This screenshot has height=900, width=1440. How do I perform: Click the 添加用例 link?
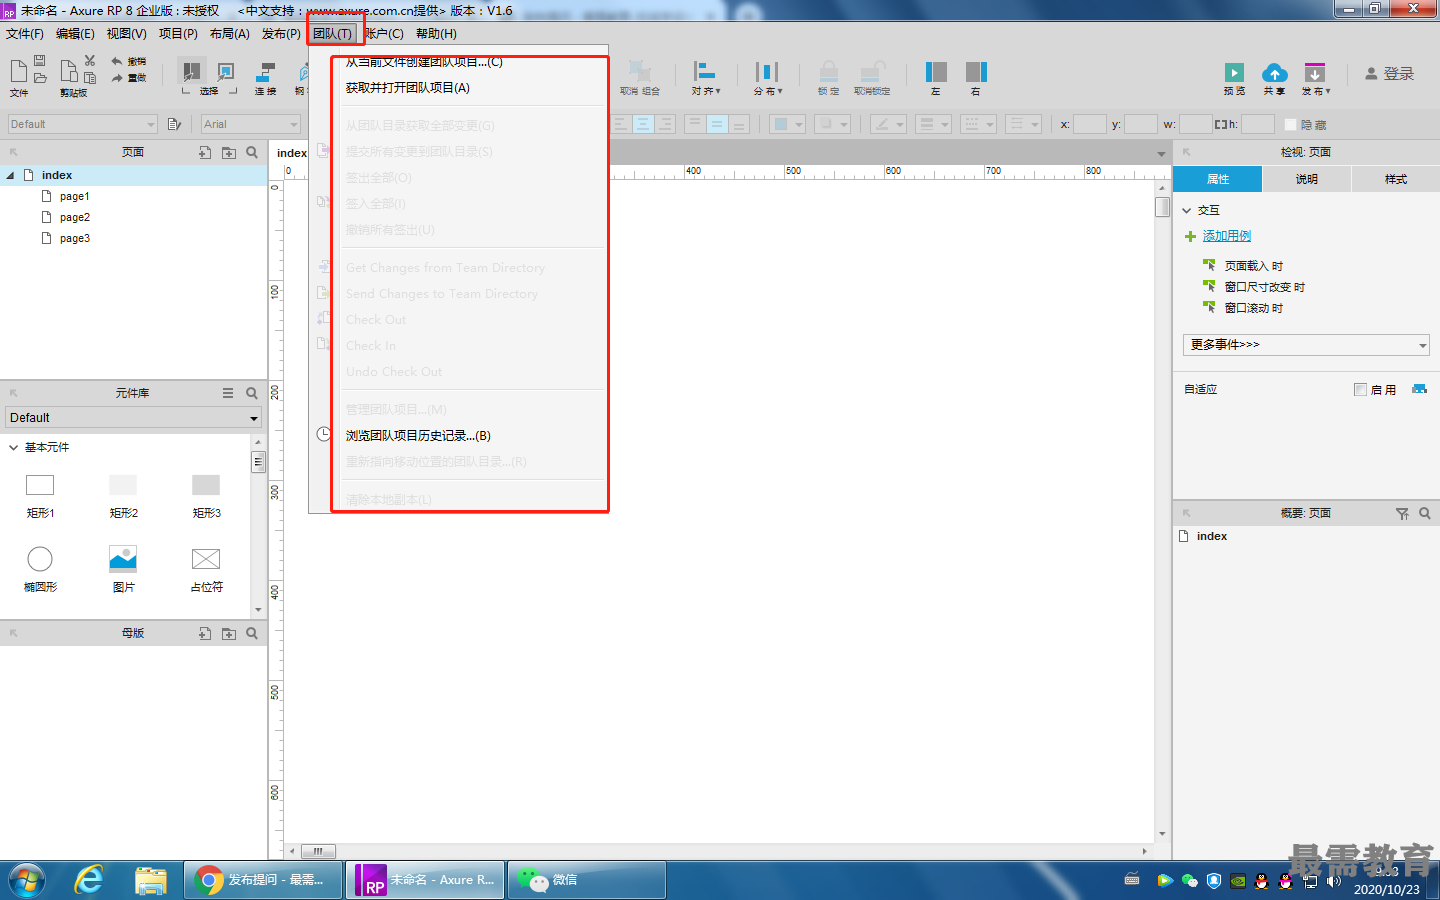pyautogui.click(x=1227, y=236)
